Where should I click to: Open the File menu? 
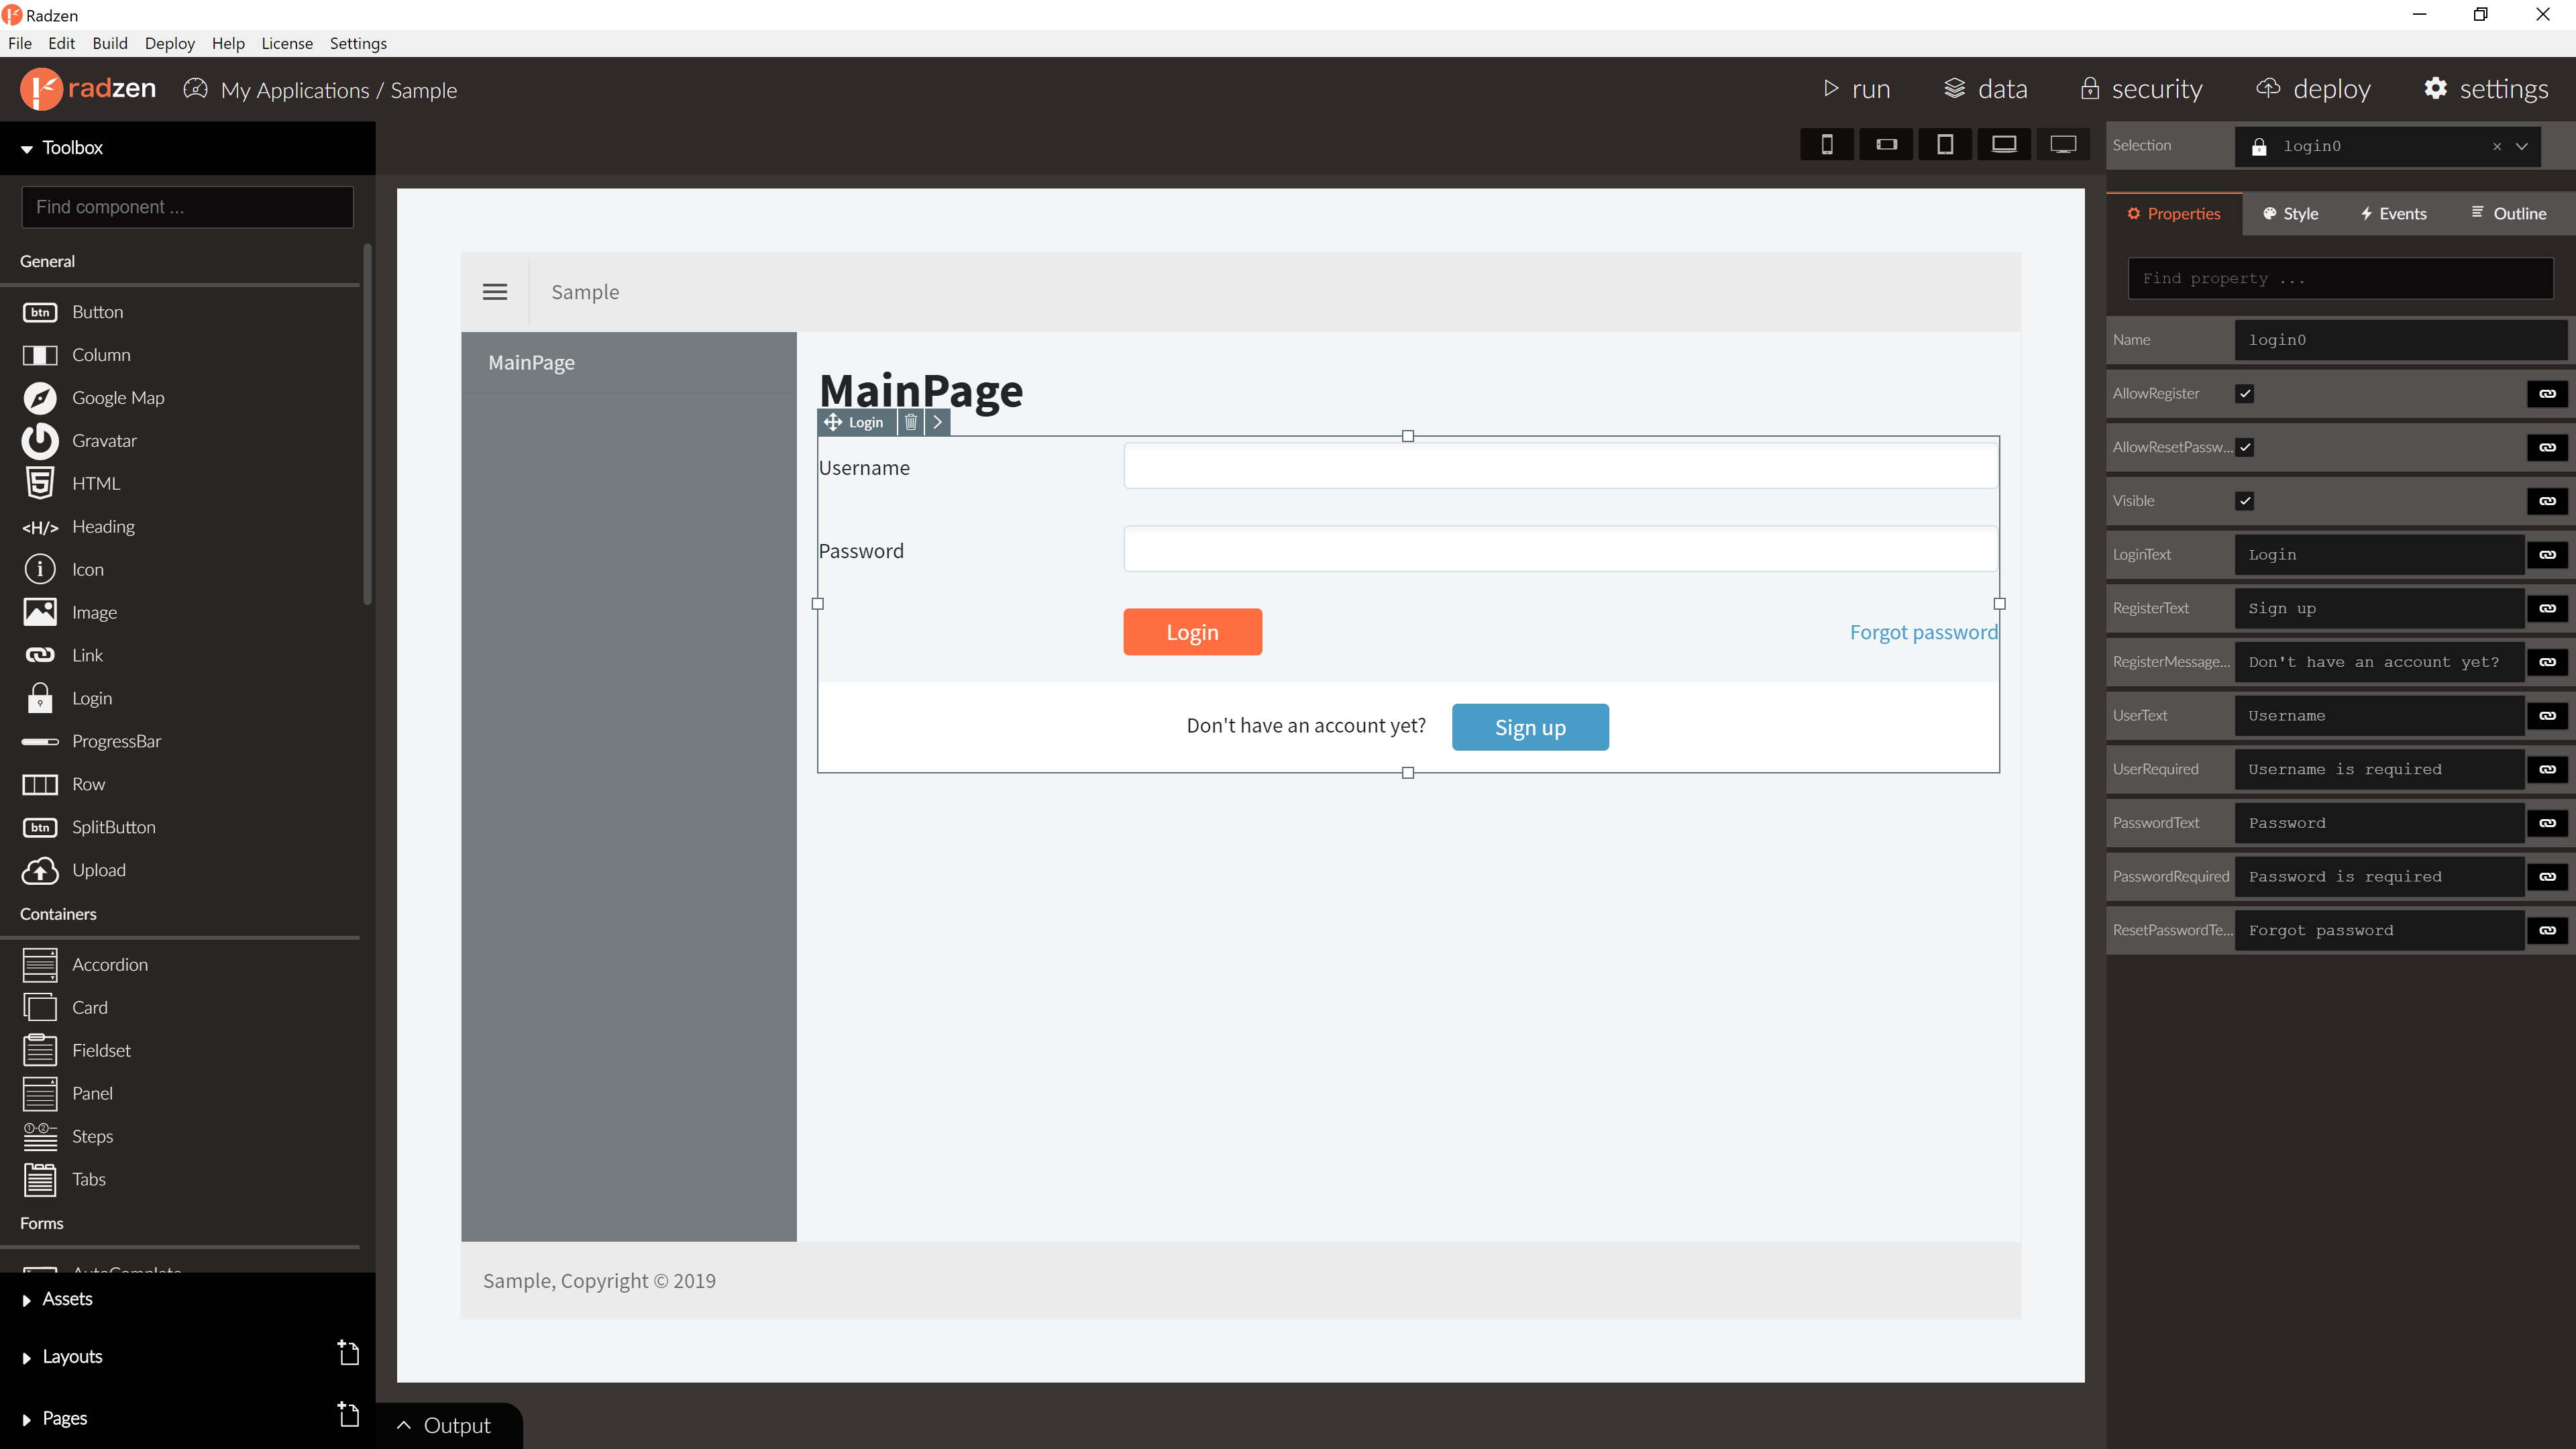[x=20, y=43]
